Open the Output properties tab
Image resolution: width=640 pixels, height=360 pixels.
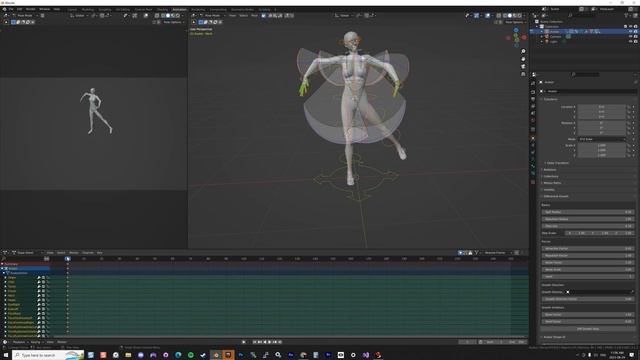[533, 99]
